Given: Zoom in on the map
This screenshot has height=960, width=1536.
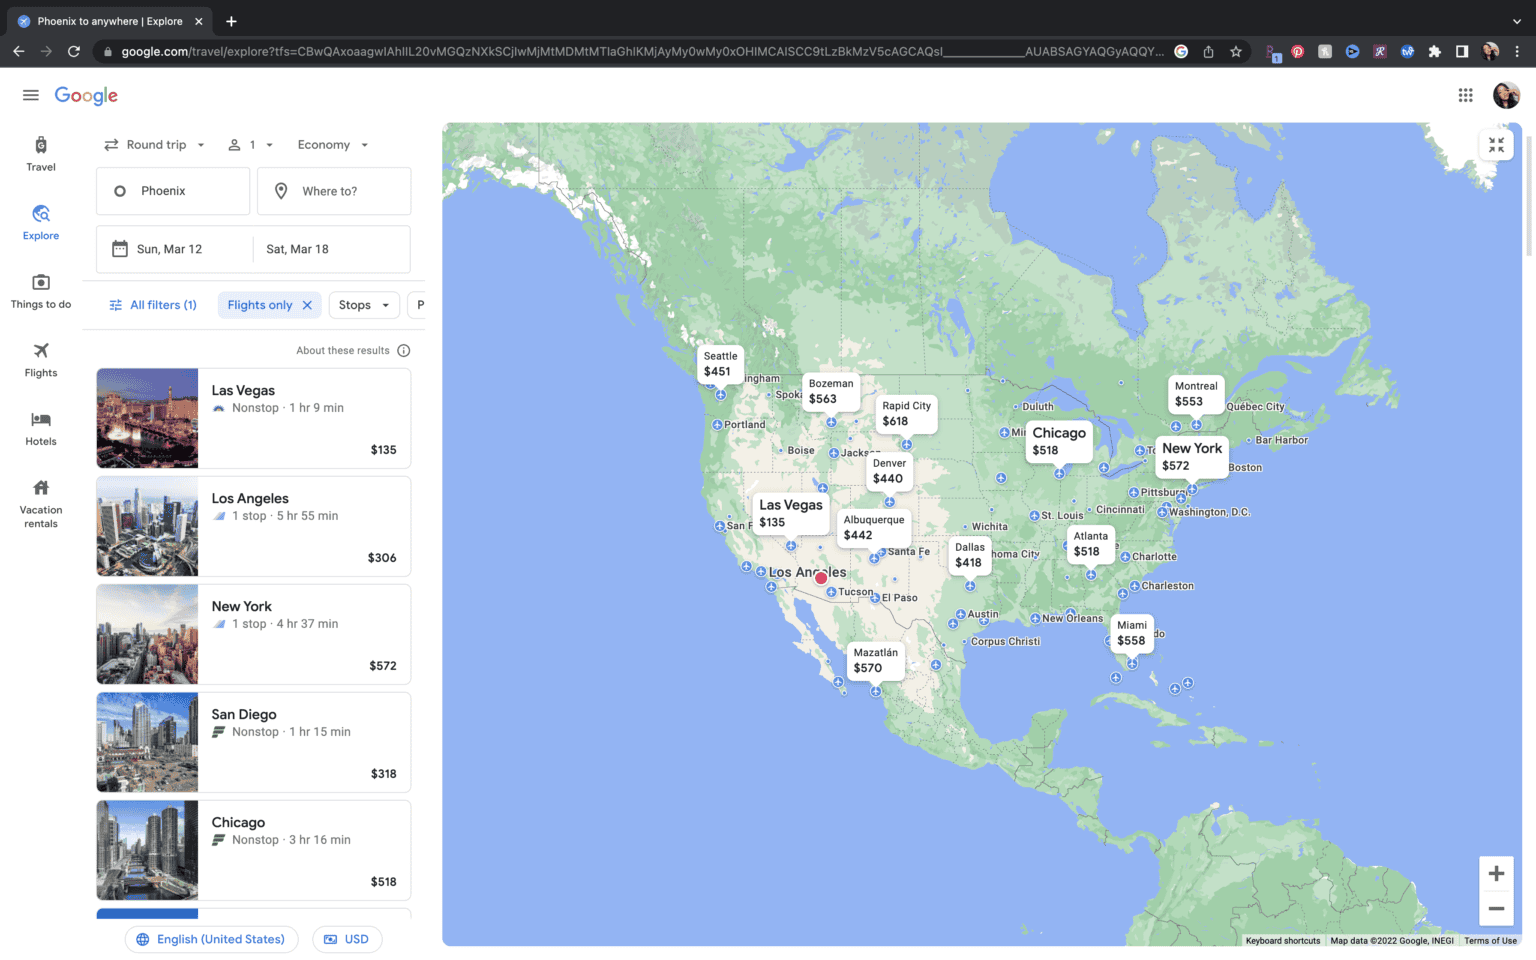Looking at the screenshot, I should pyautogui.click(x=1496, y=873).
